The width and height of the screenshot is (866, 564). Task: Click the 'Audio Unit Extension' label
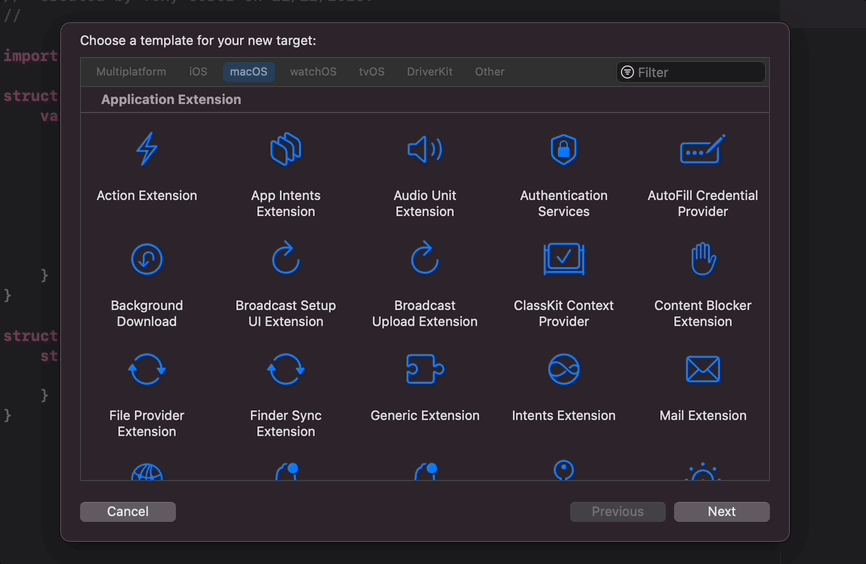[425, 203]
